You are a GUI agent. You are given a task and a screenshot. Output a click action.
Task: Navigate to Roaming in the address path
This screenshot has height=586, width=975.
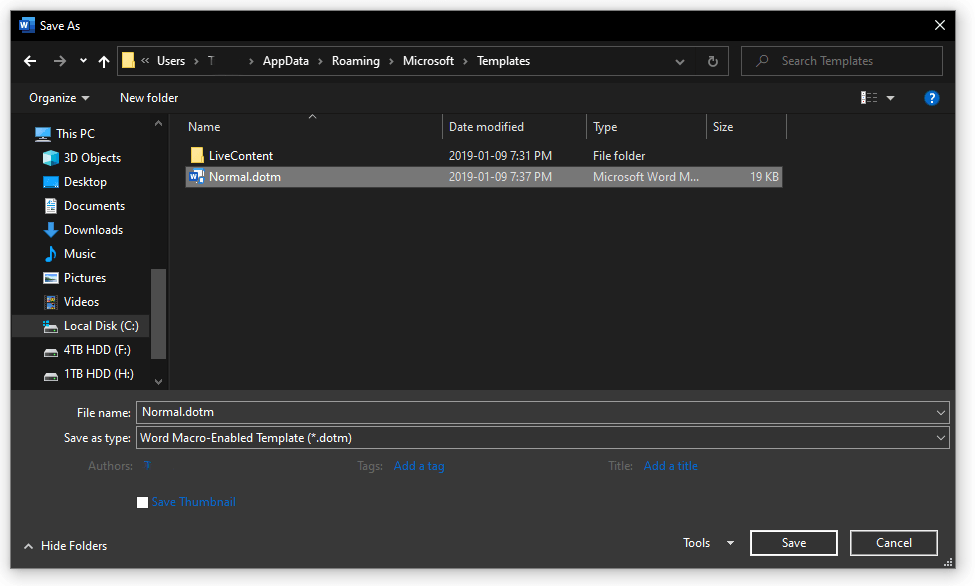click(356, 61)
